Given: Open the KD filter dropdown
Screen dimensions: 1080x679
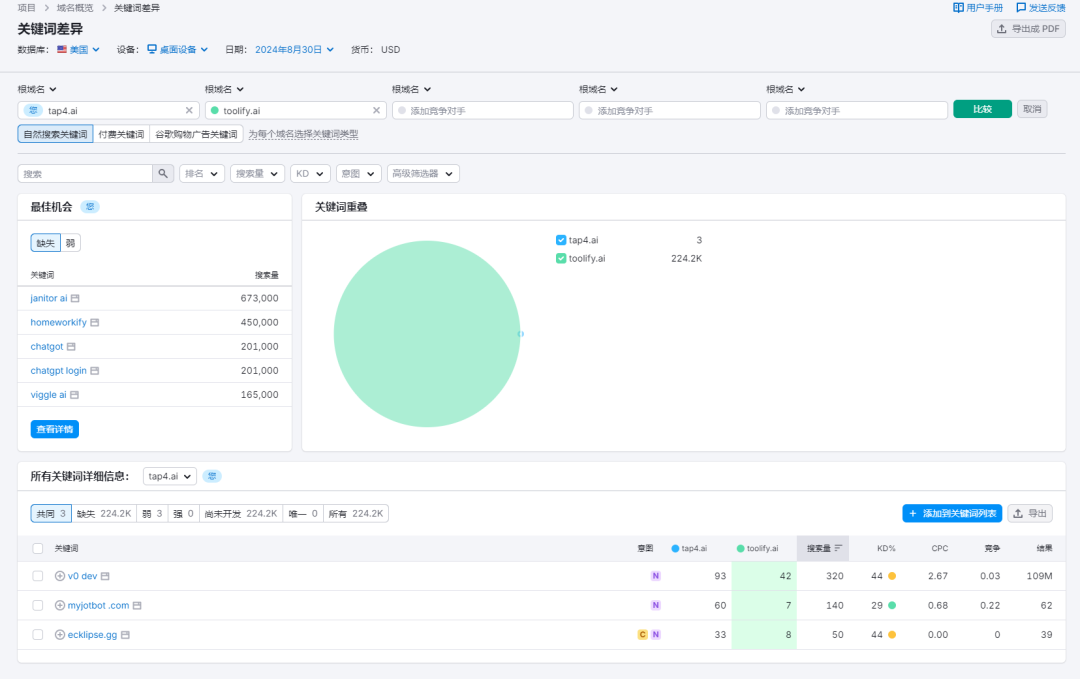Looking at the screenshot, I should [x=310, y=174].
